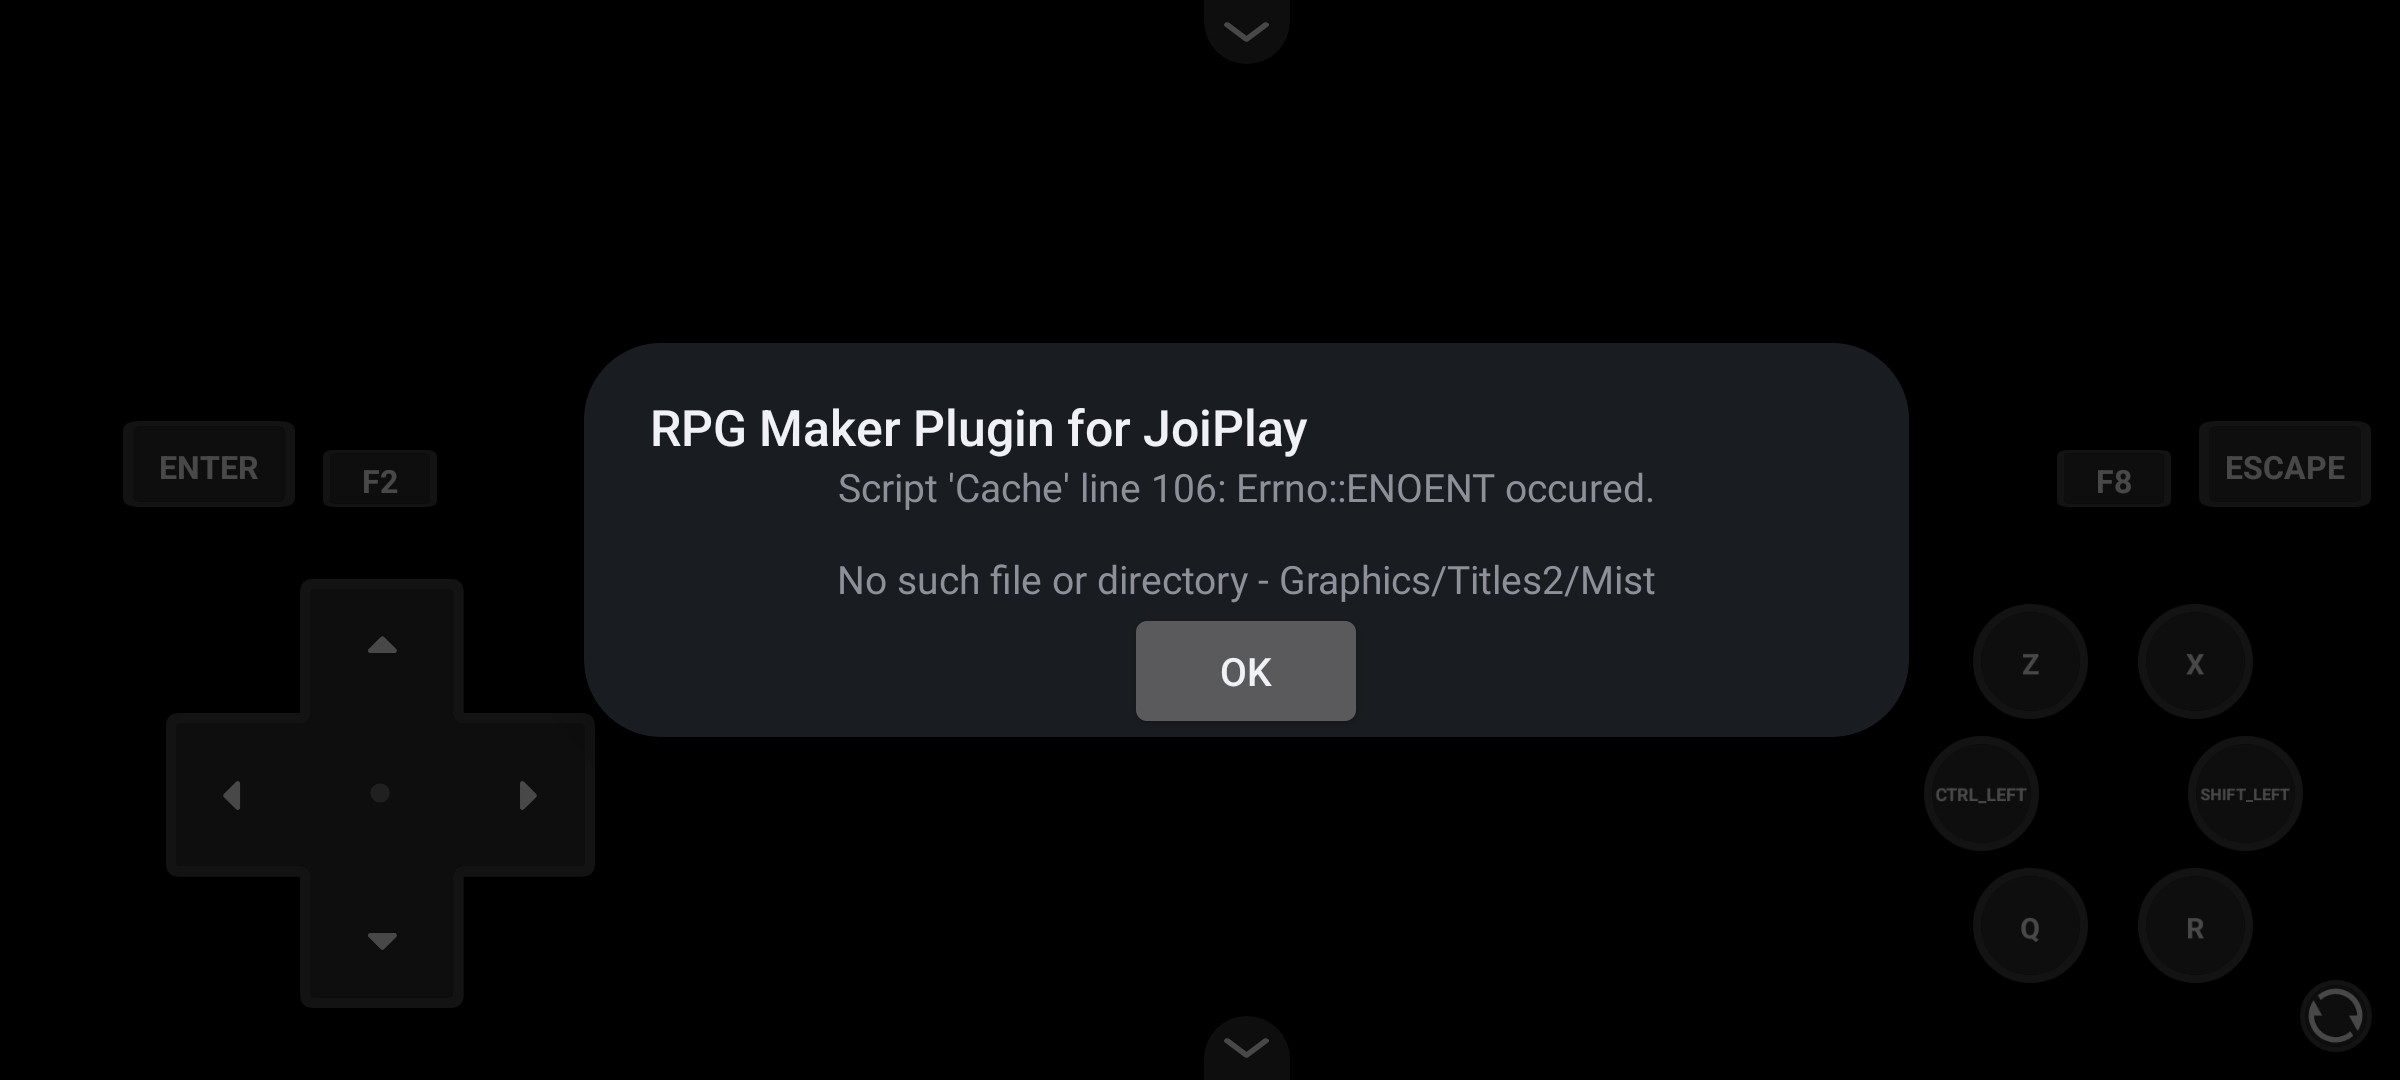Tap the ENTER virtual key
Viewport: 2400px width, 1080px height.
[x=209, y=465]
